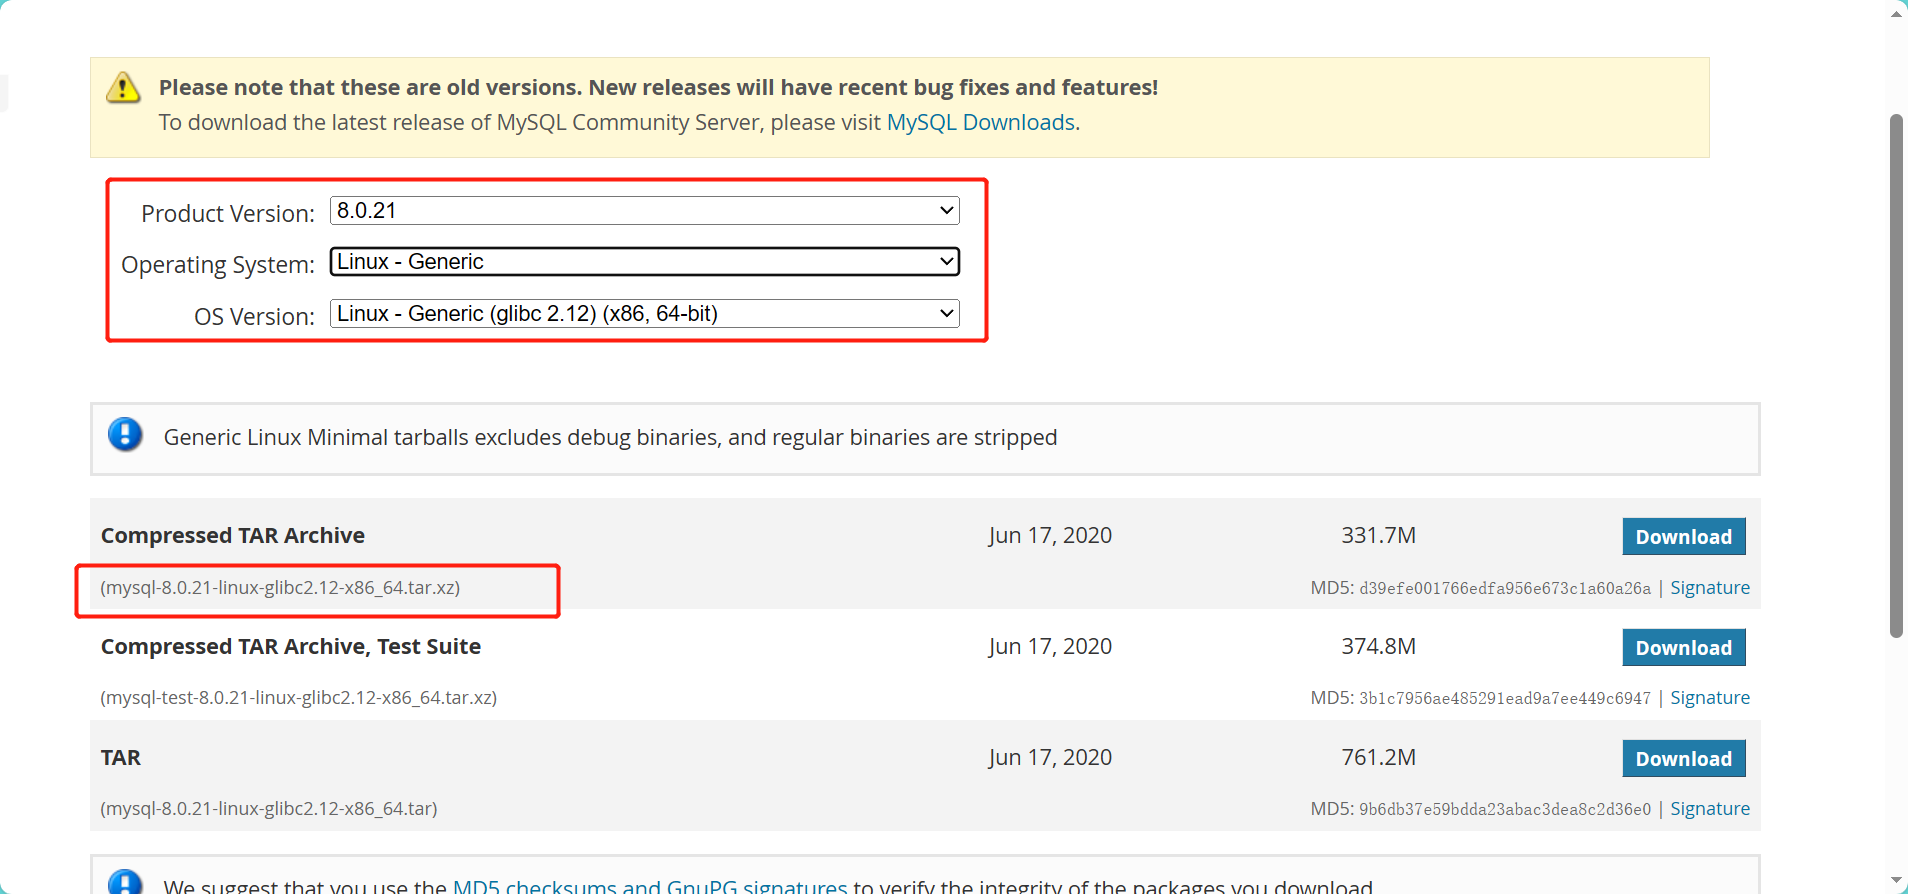Click the Jun 17, 2020 date in TAR row
The width and height of the screenshot is (1908, 894).
click(1050, 758)
